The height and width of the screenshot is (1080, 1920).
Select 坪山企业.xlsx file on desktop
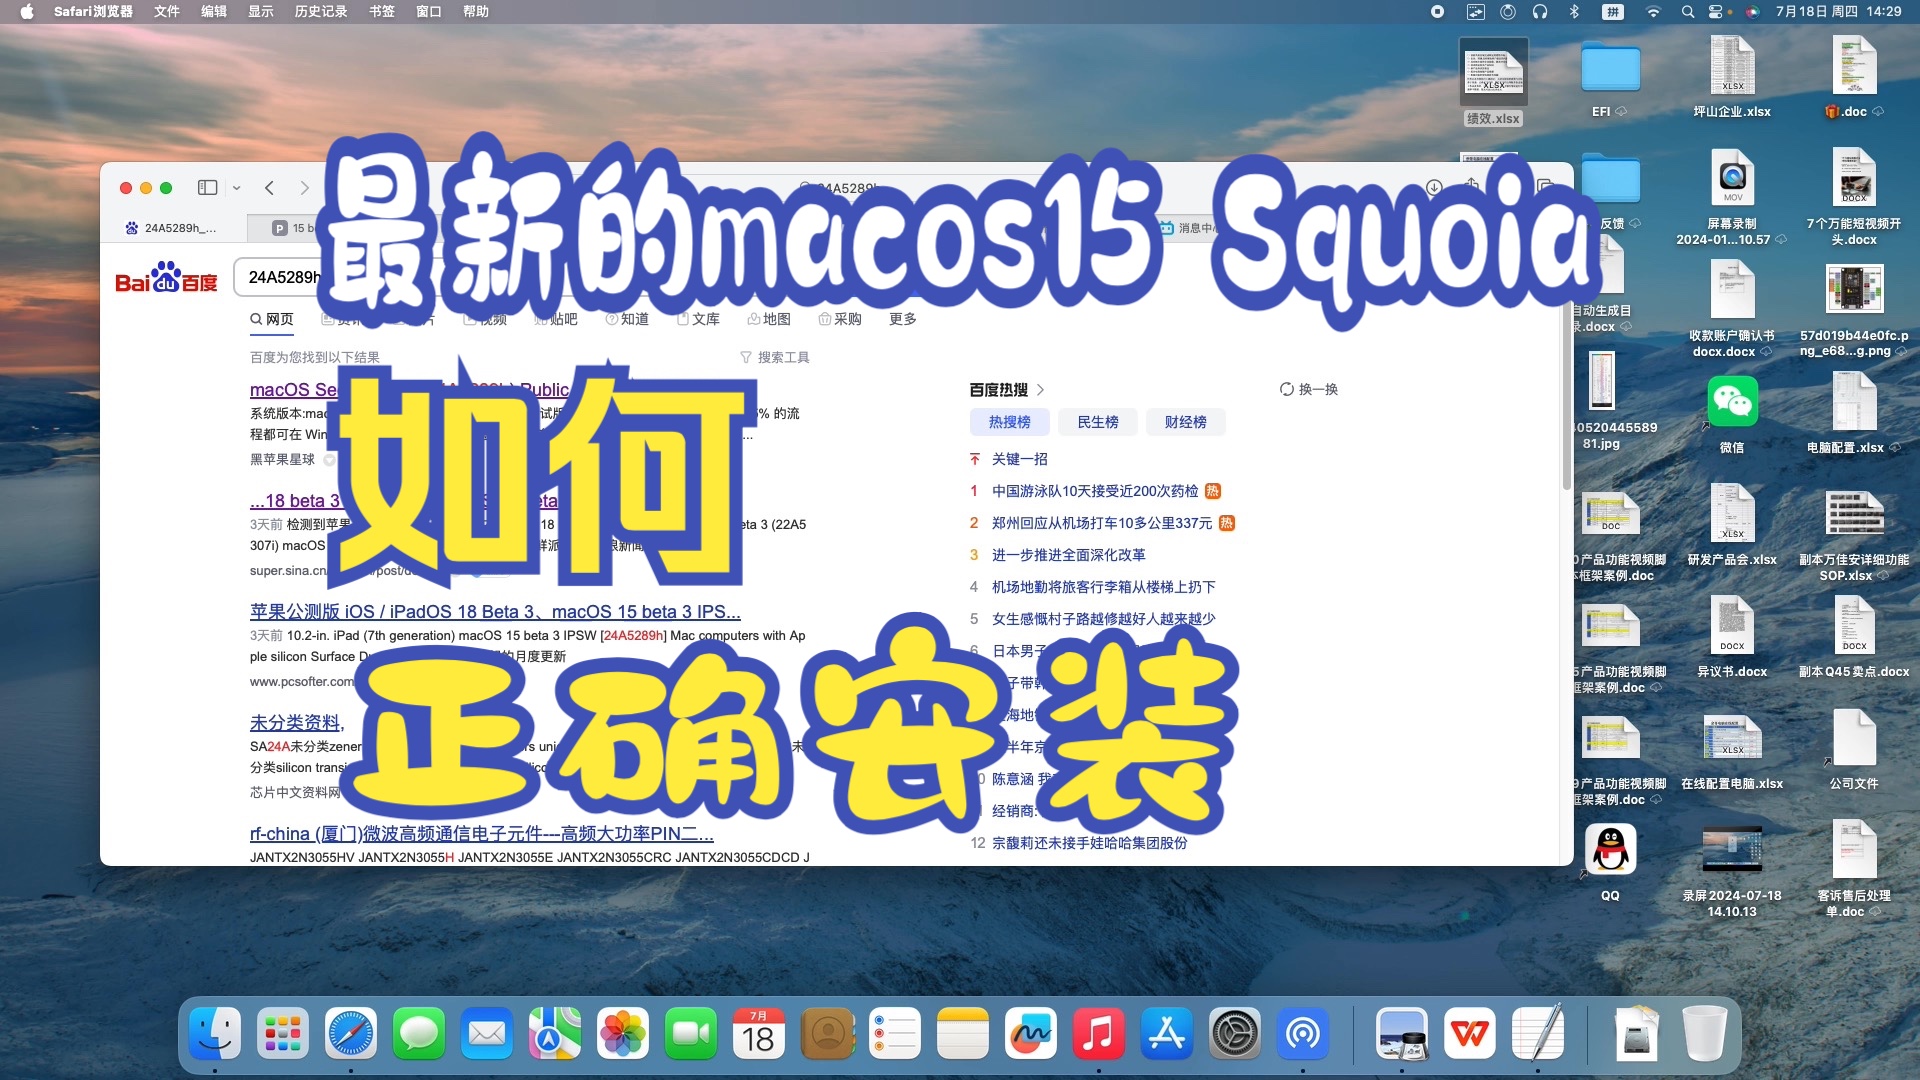click(1732, 77)
